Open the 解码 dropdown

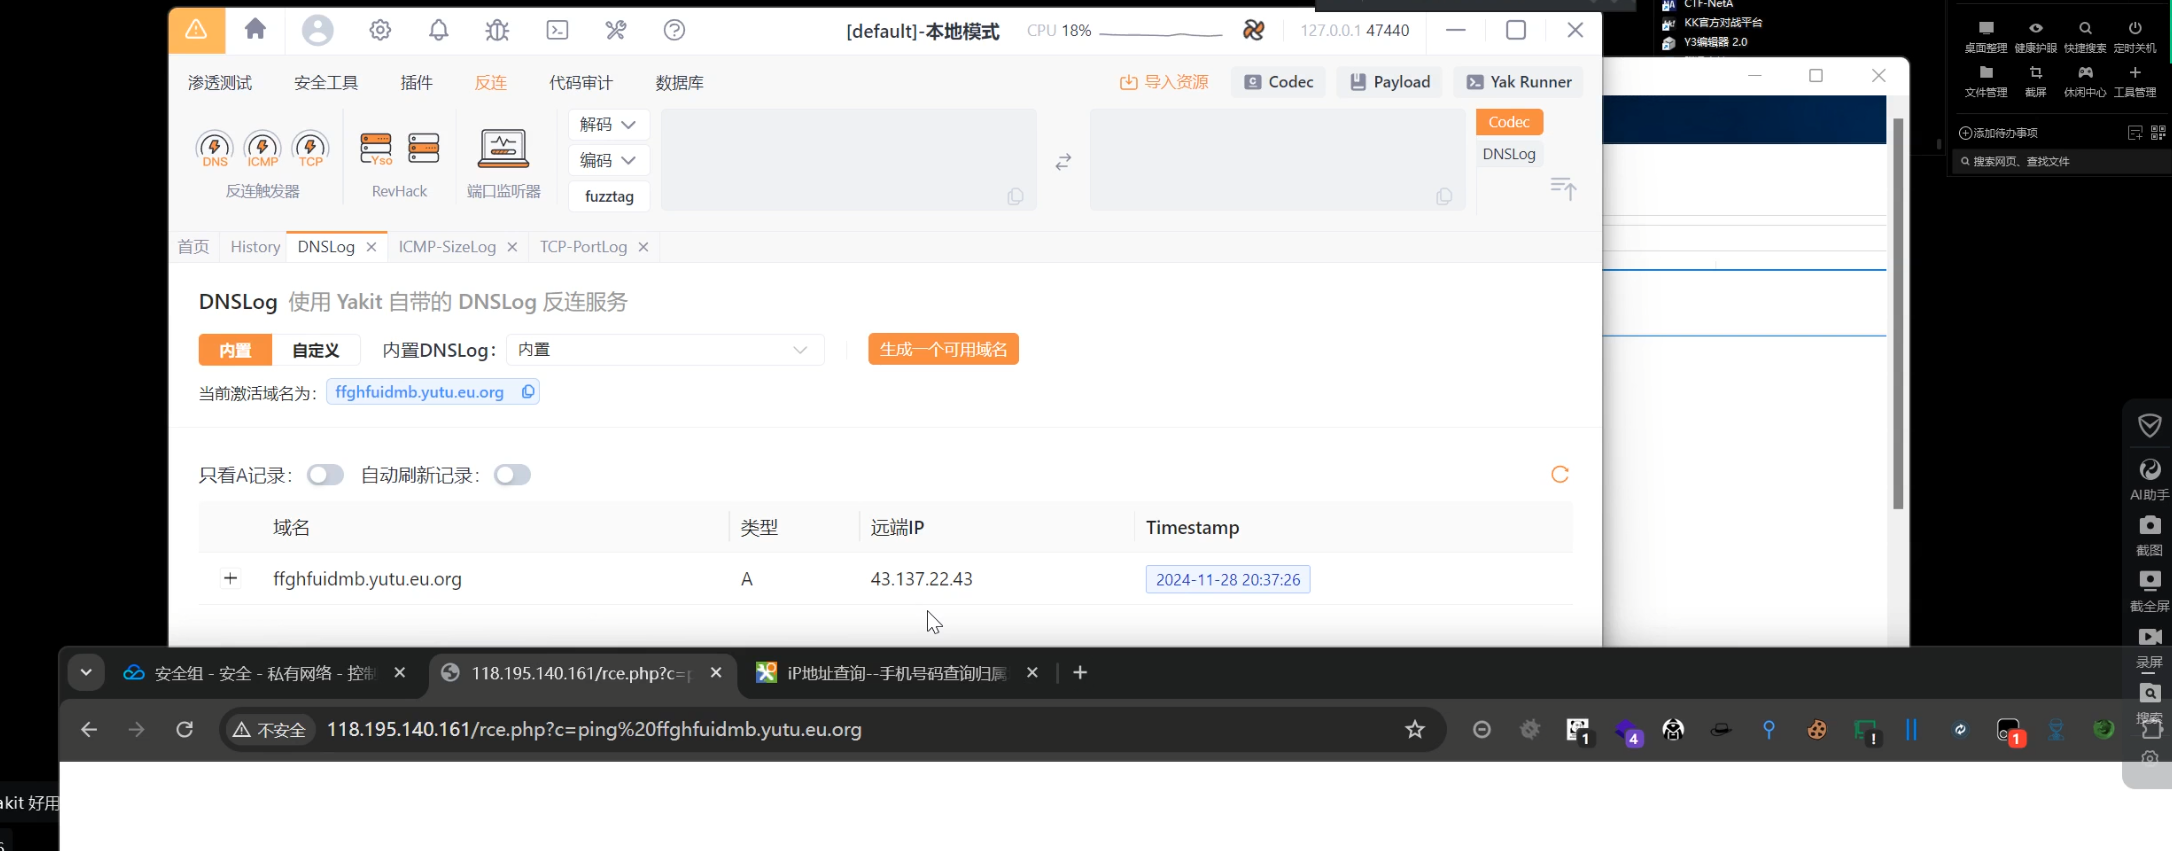tap(608, 124)
